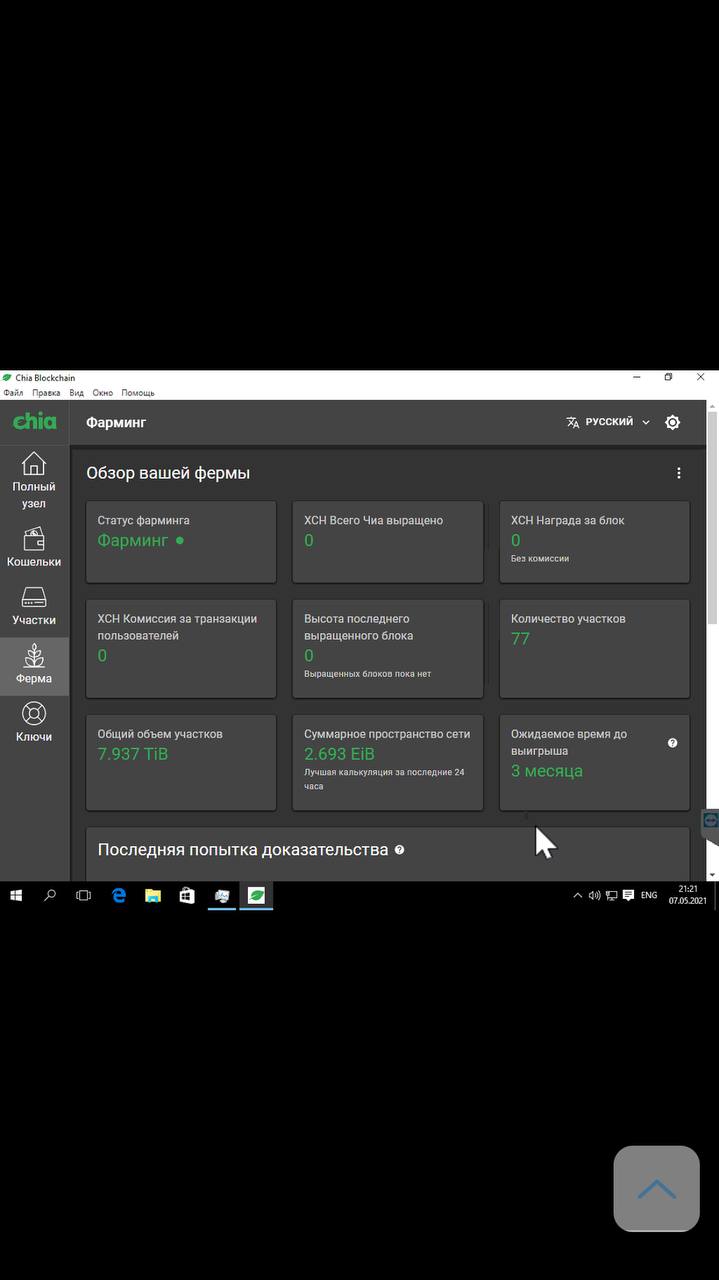This screenshot has width=719, height=1280.
Task: Open Task View on the taskbar
Action: [84, 896]
